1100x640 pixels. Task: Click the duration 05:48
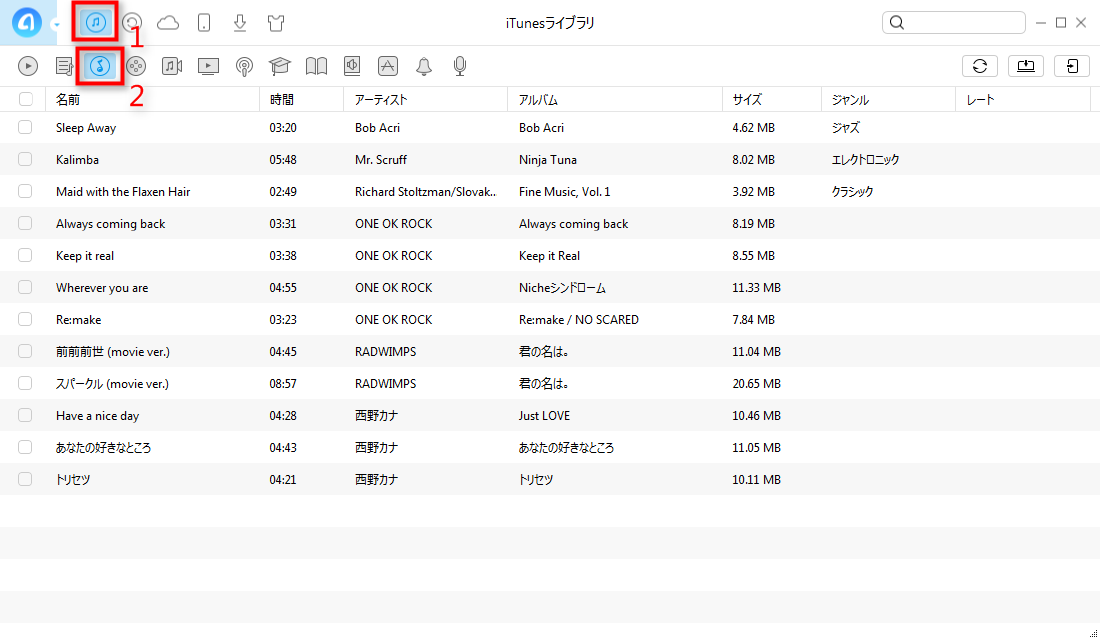283,160
